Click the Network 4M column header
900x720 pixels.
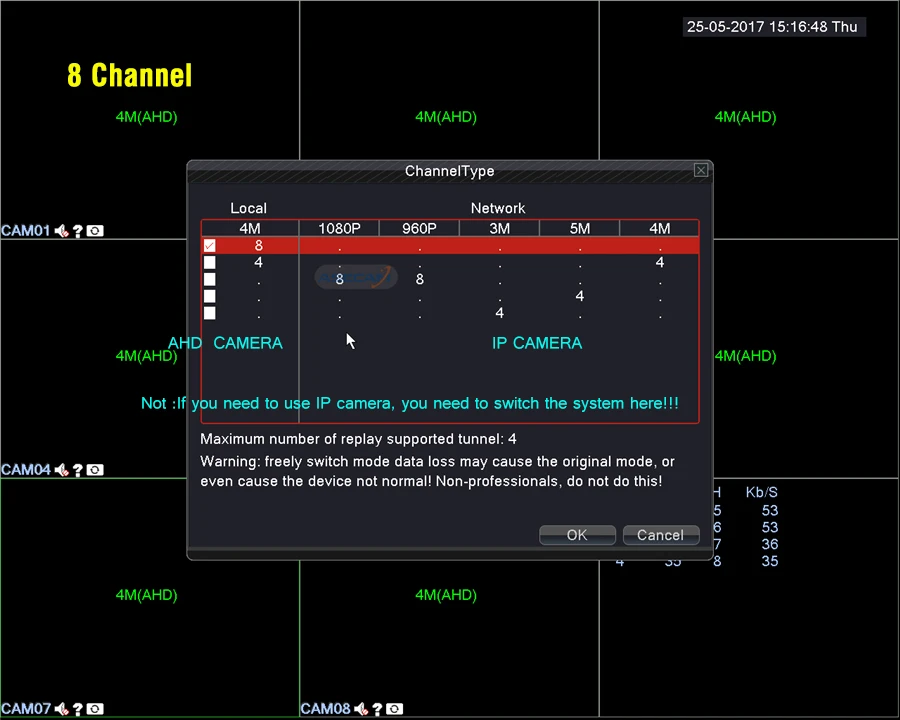tap(660, 228)
